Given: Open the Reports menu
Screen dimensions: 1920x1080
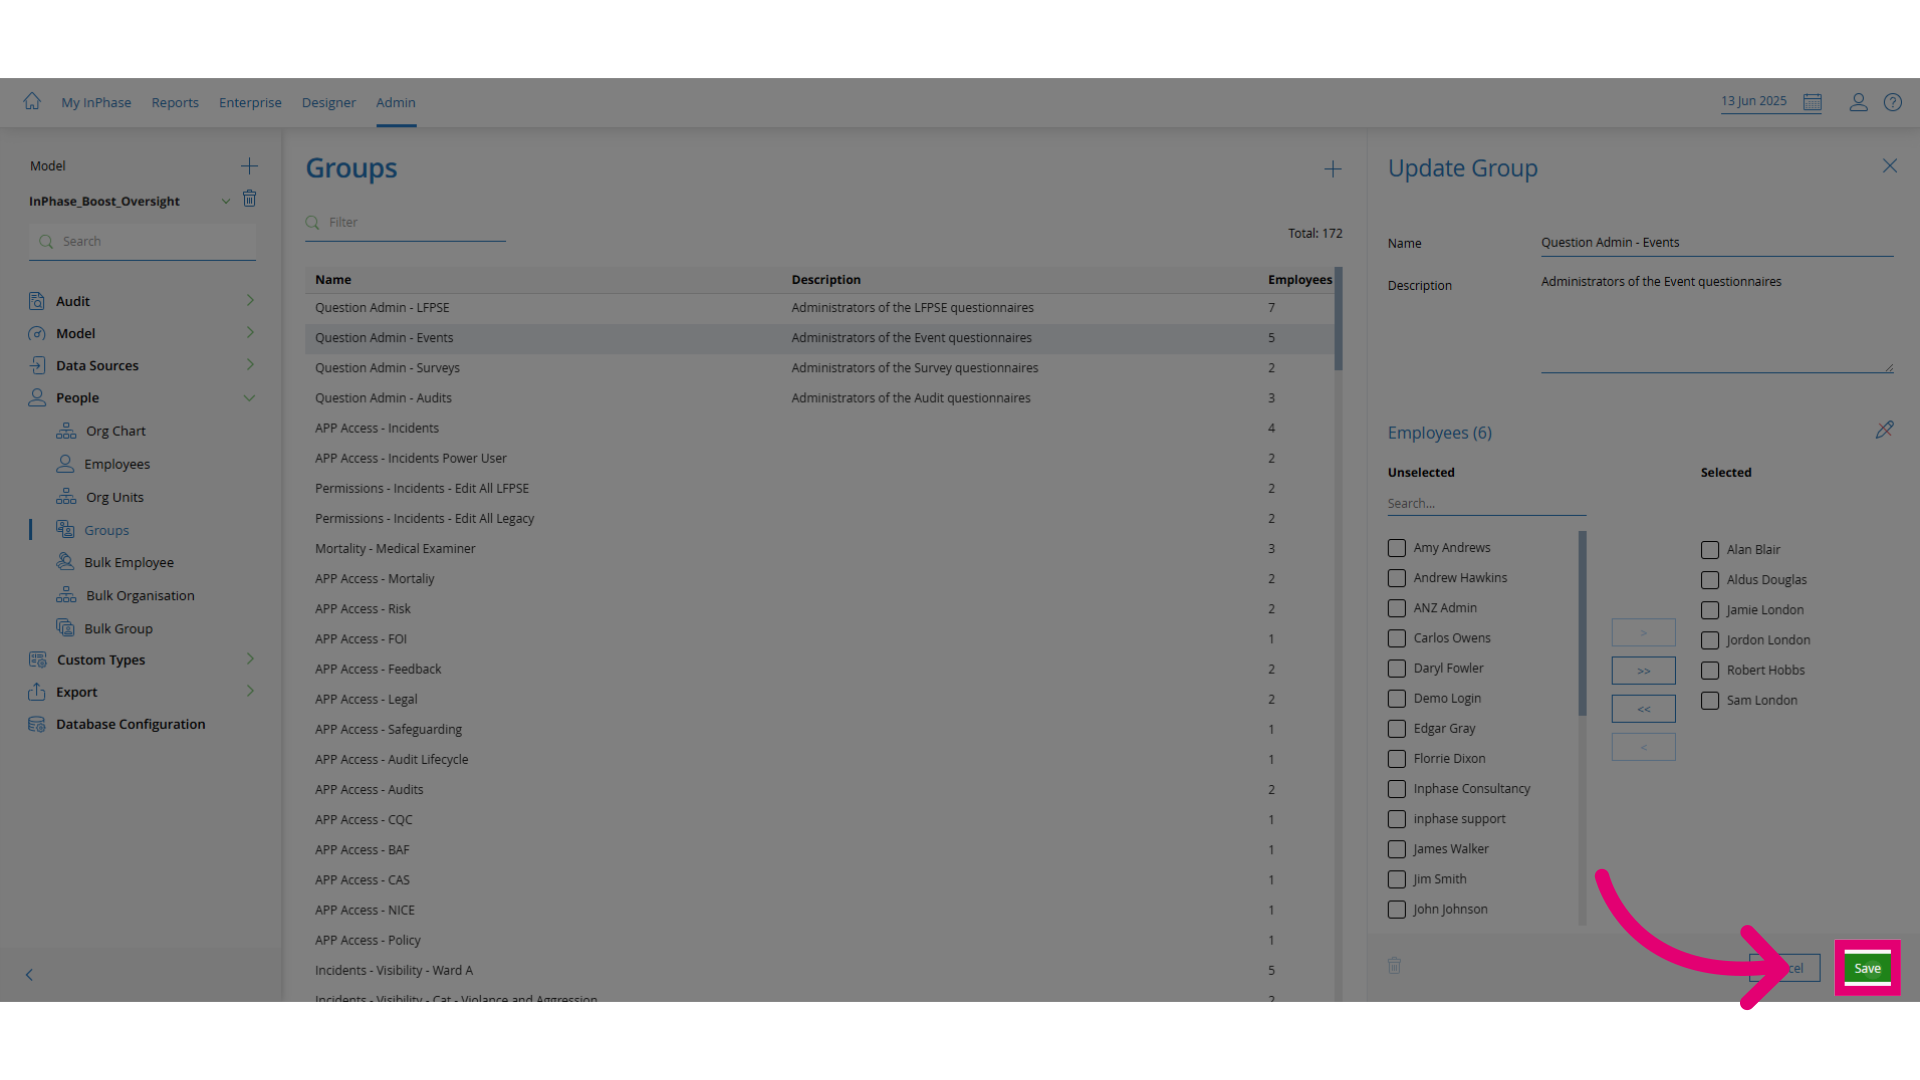Looking at the screenshot, I should pos(175,102).
